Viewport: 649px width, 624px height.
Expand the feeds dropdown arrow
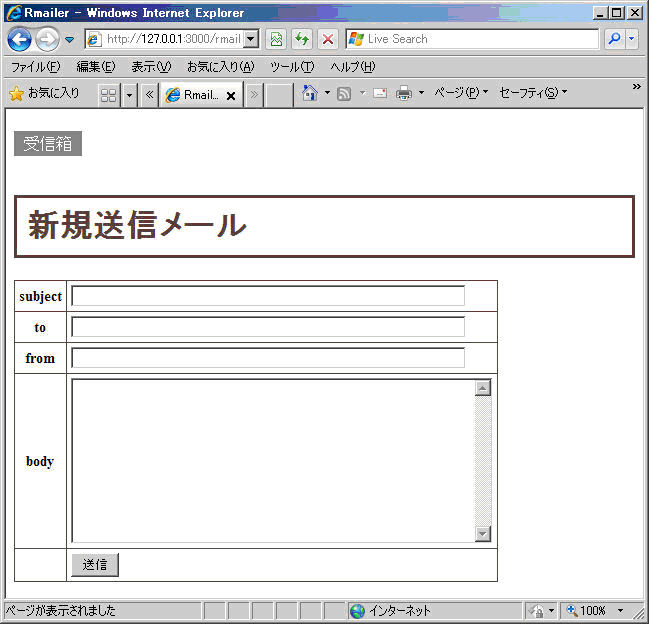click(x=363, y=93)
